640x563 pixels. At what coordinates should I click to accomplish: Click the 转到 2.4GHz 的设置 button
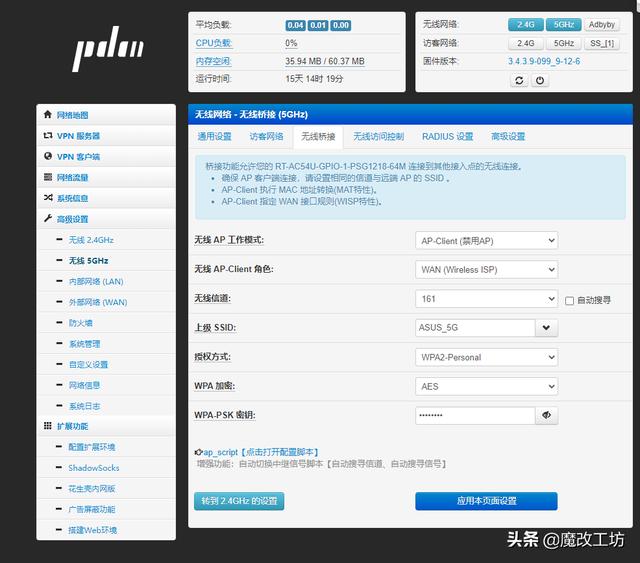[239, 501]
